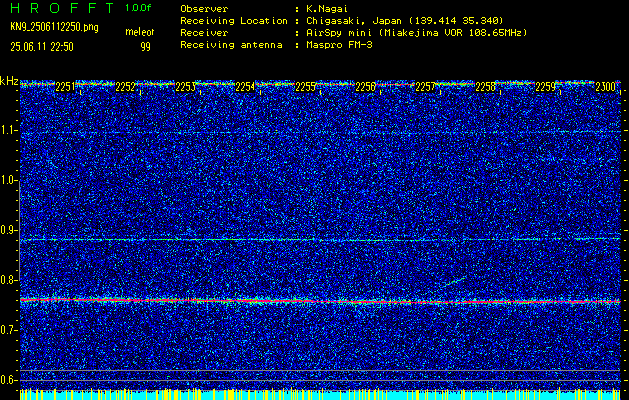Click the 0.6 frequency axis label
Viewport: 629px width, 400px height.
tap(9, 380)
